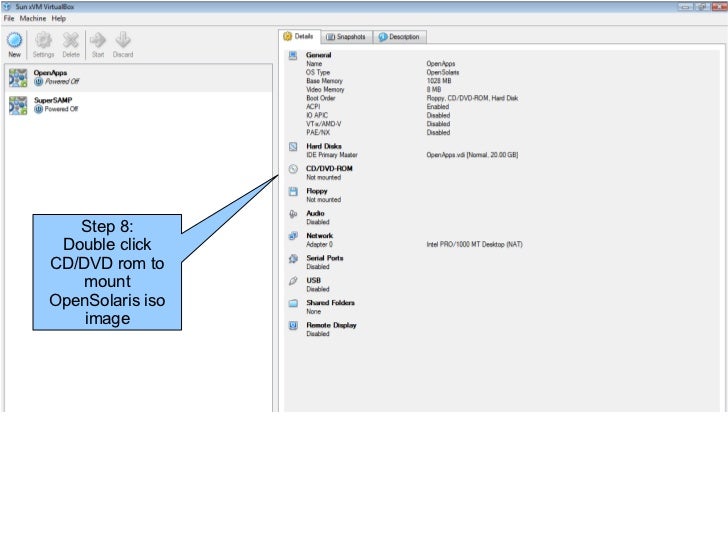Click the Base Memory label
728x546 pixels.
(x=324, y=81)
